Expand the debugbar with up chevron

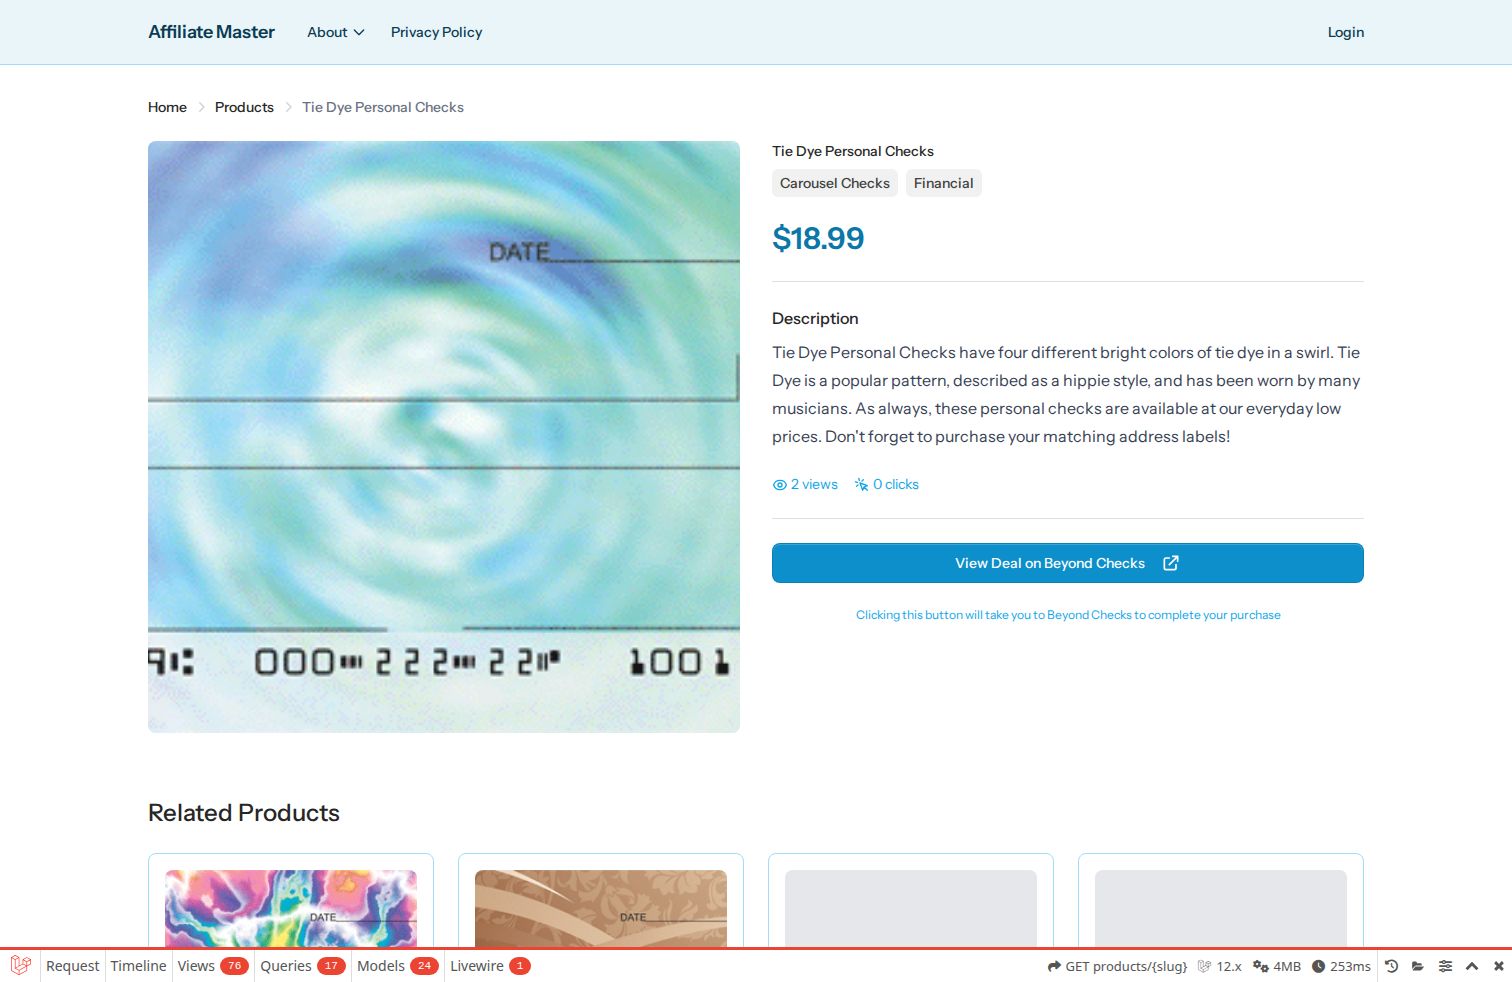(1472, 966)
